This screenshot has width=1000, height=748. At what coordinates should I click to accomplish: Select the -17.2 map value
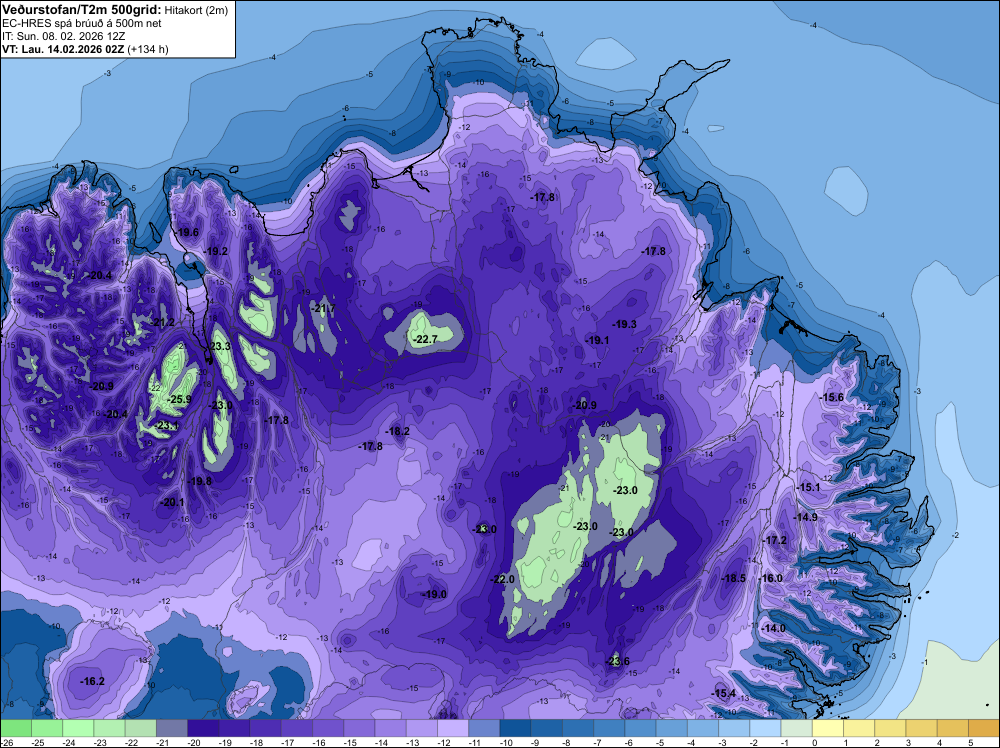click(x=774, y=540)
